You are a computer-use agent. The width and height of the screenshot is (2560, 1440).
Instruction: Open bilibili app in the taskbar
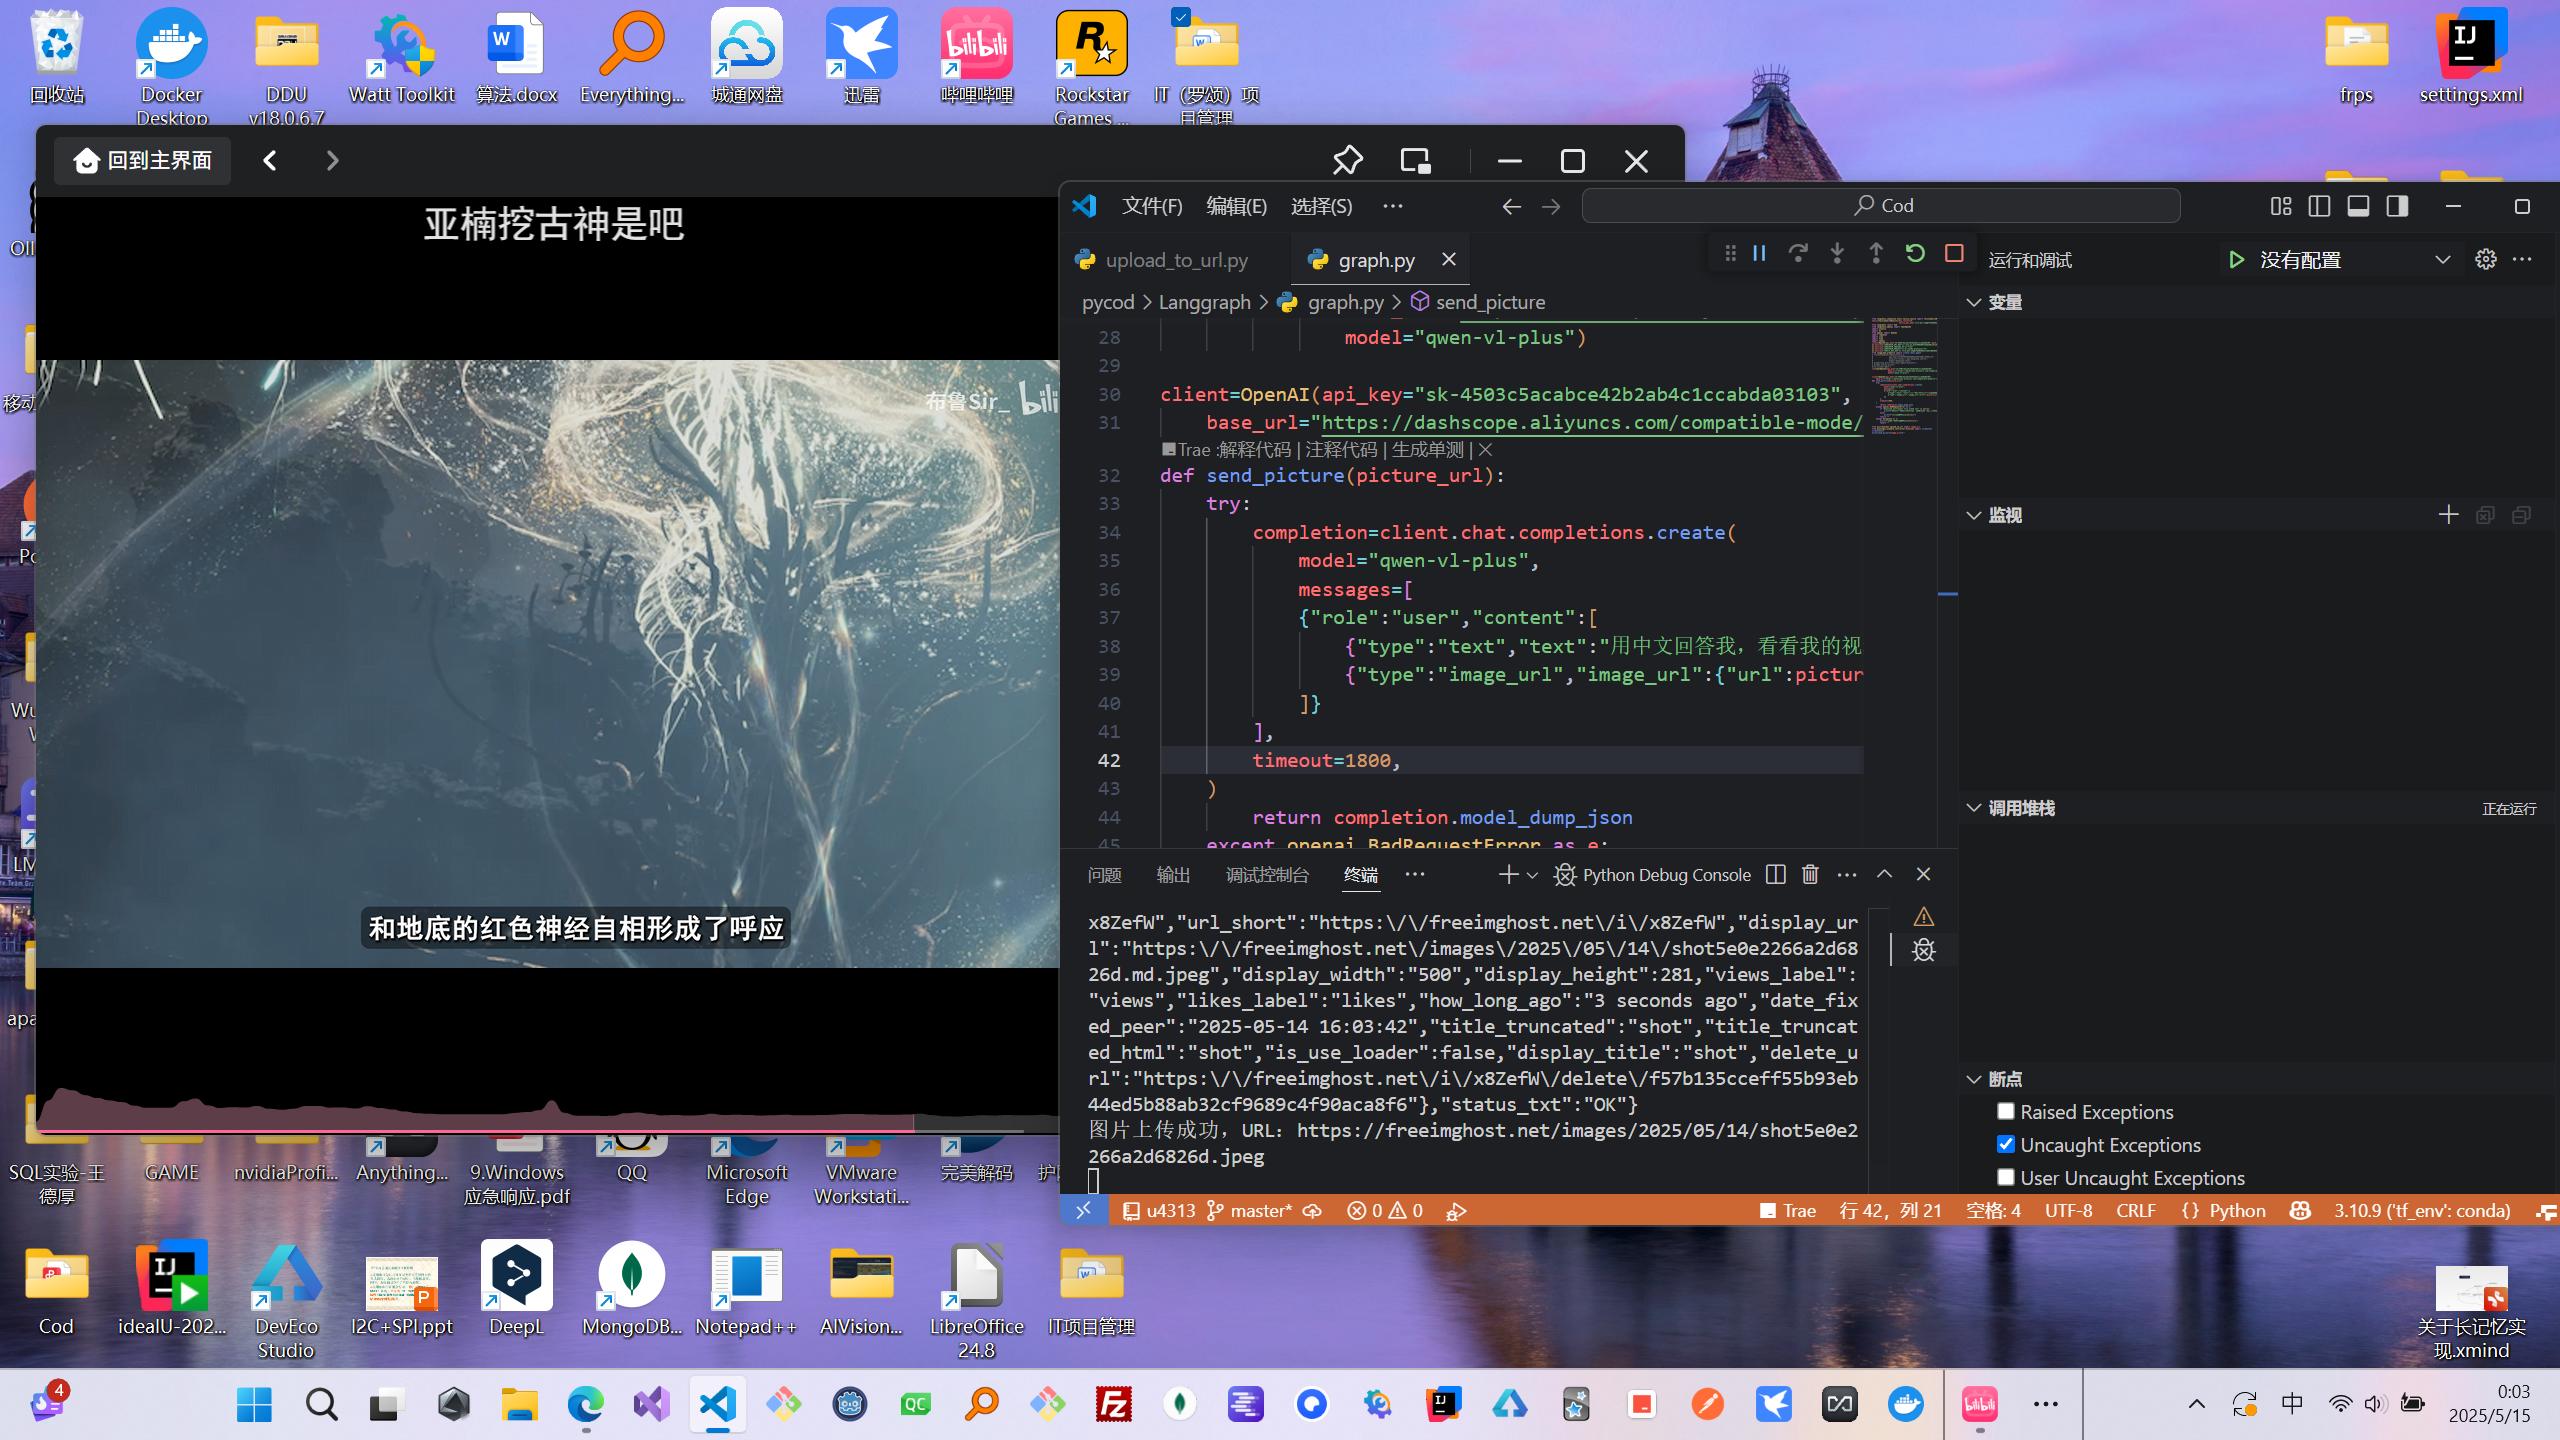1979,1405
